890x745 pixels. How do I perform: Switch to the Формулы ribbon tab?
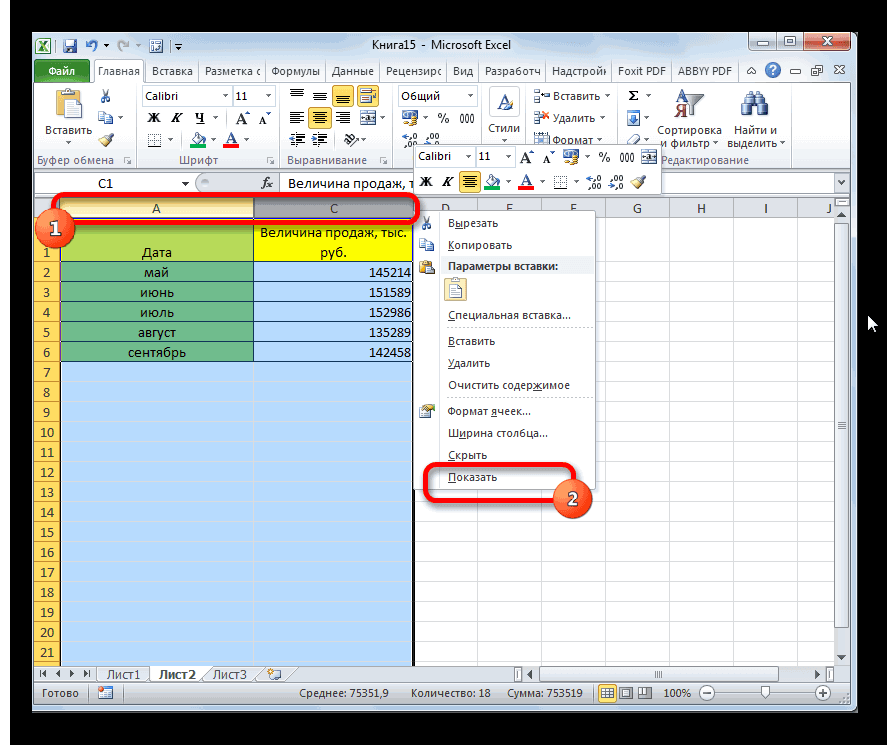(294, 72)
